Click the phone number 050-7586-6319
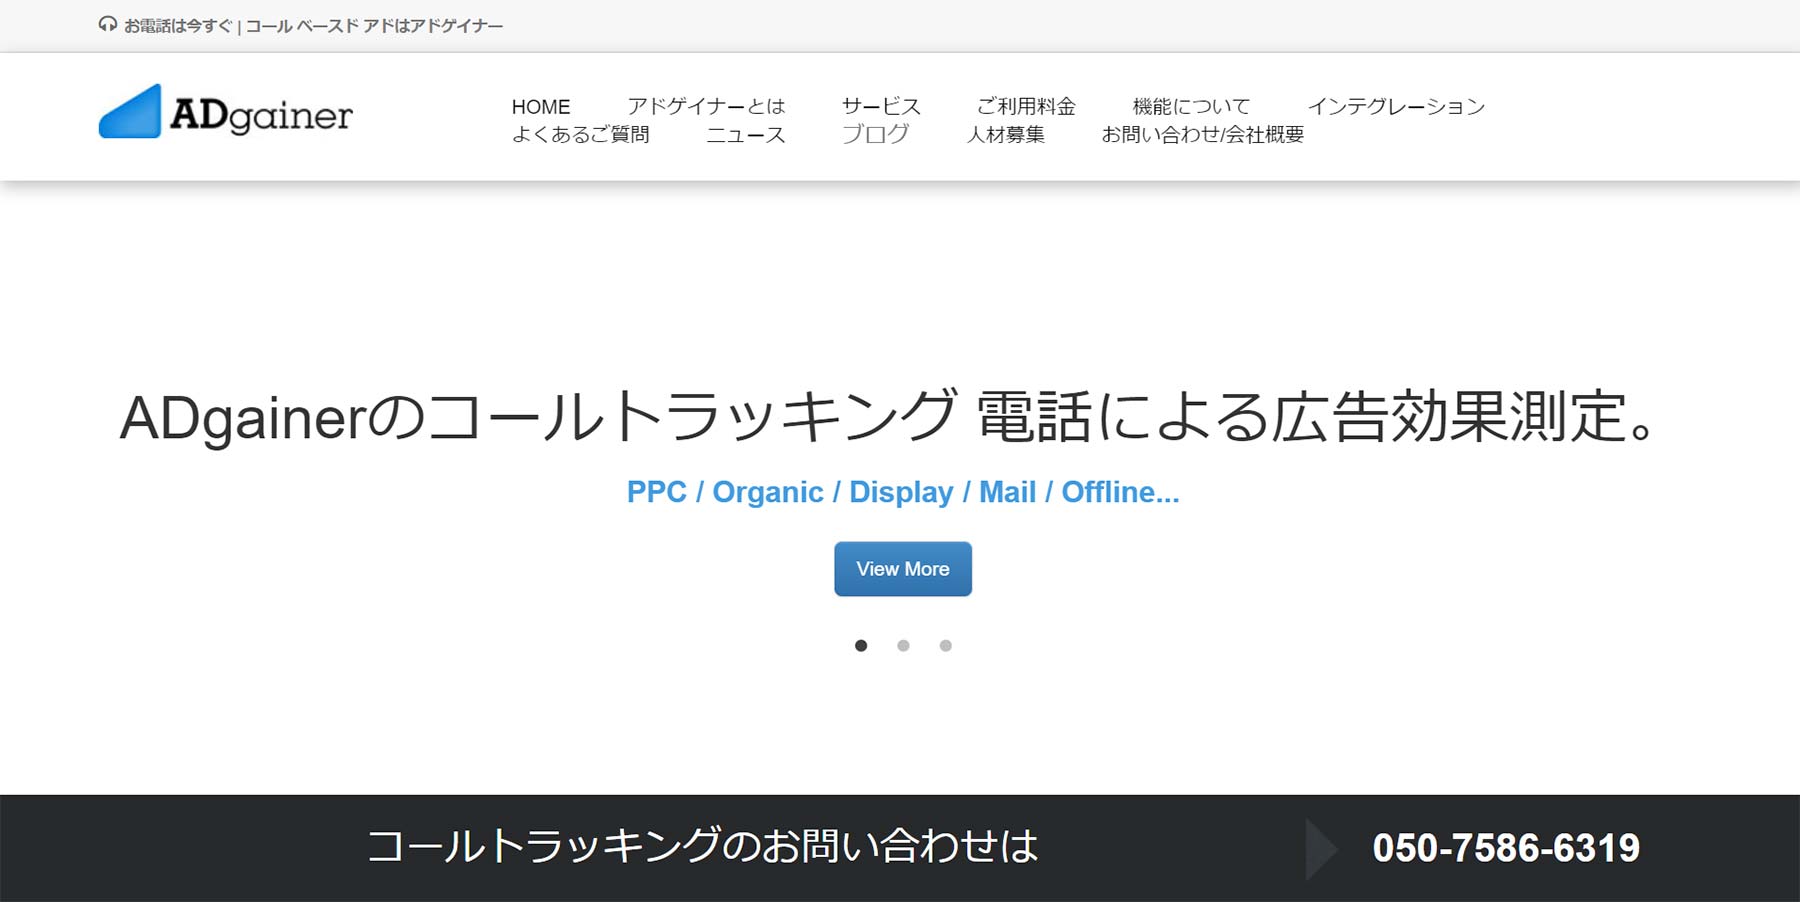The width and height of the screenshot is (1800, 902). [x=1506, y=848]
